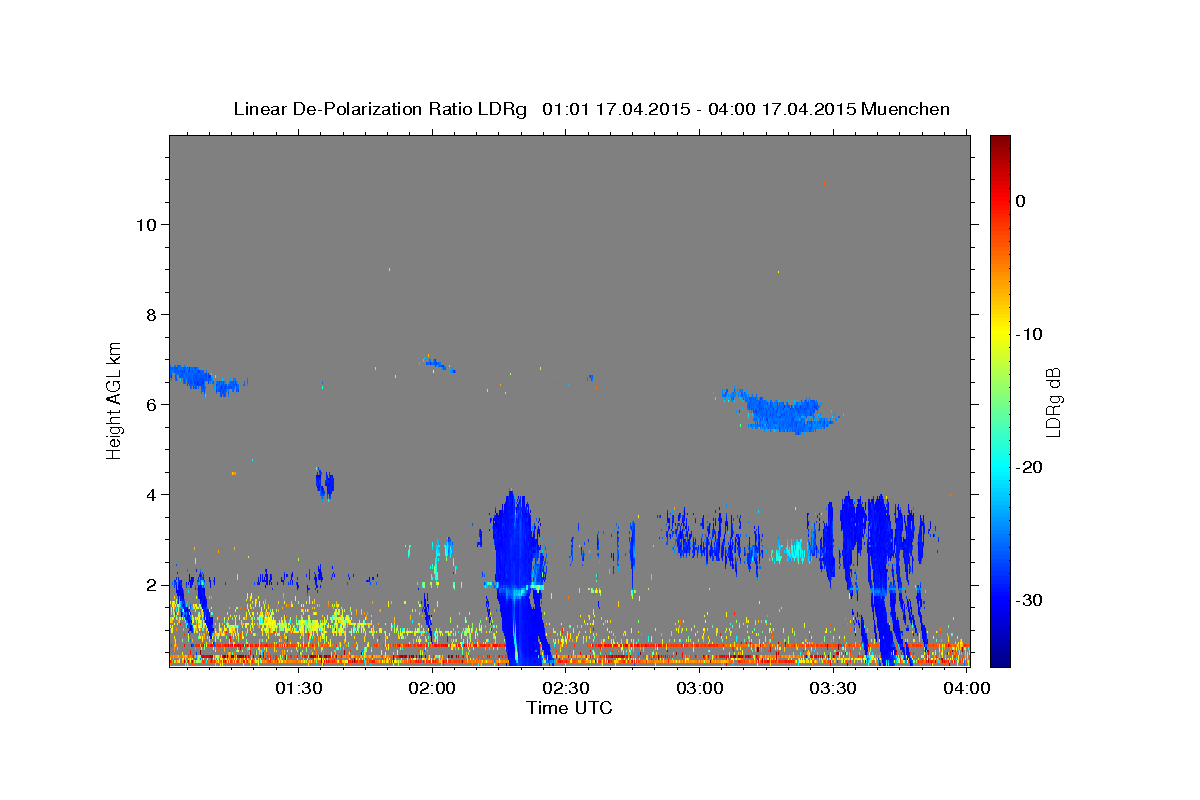Viewport: 1200px width, 800px height.
Task: Click the height tick label 6
Action: (151, 404)
